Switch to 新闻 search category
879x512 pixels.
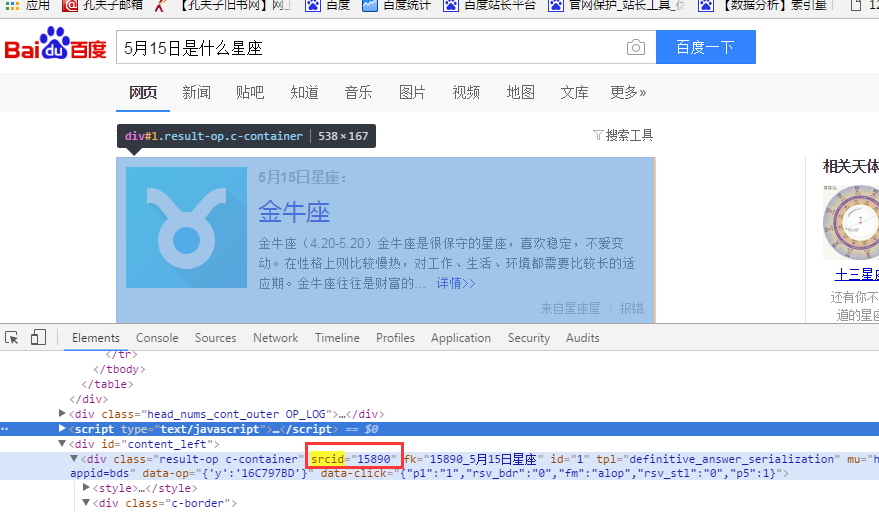196,93
